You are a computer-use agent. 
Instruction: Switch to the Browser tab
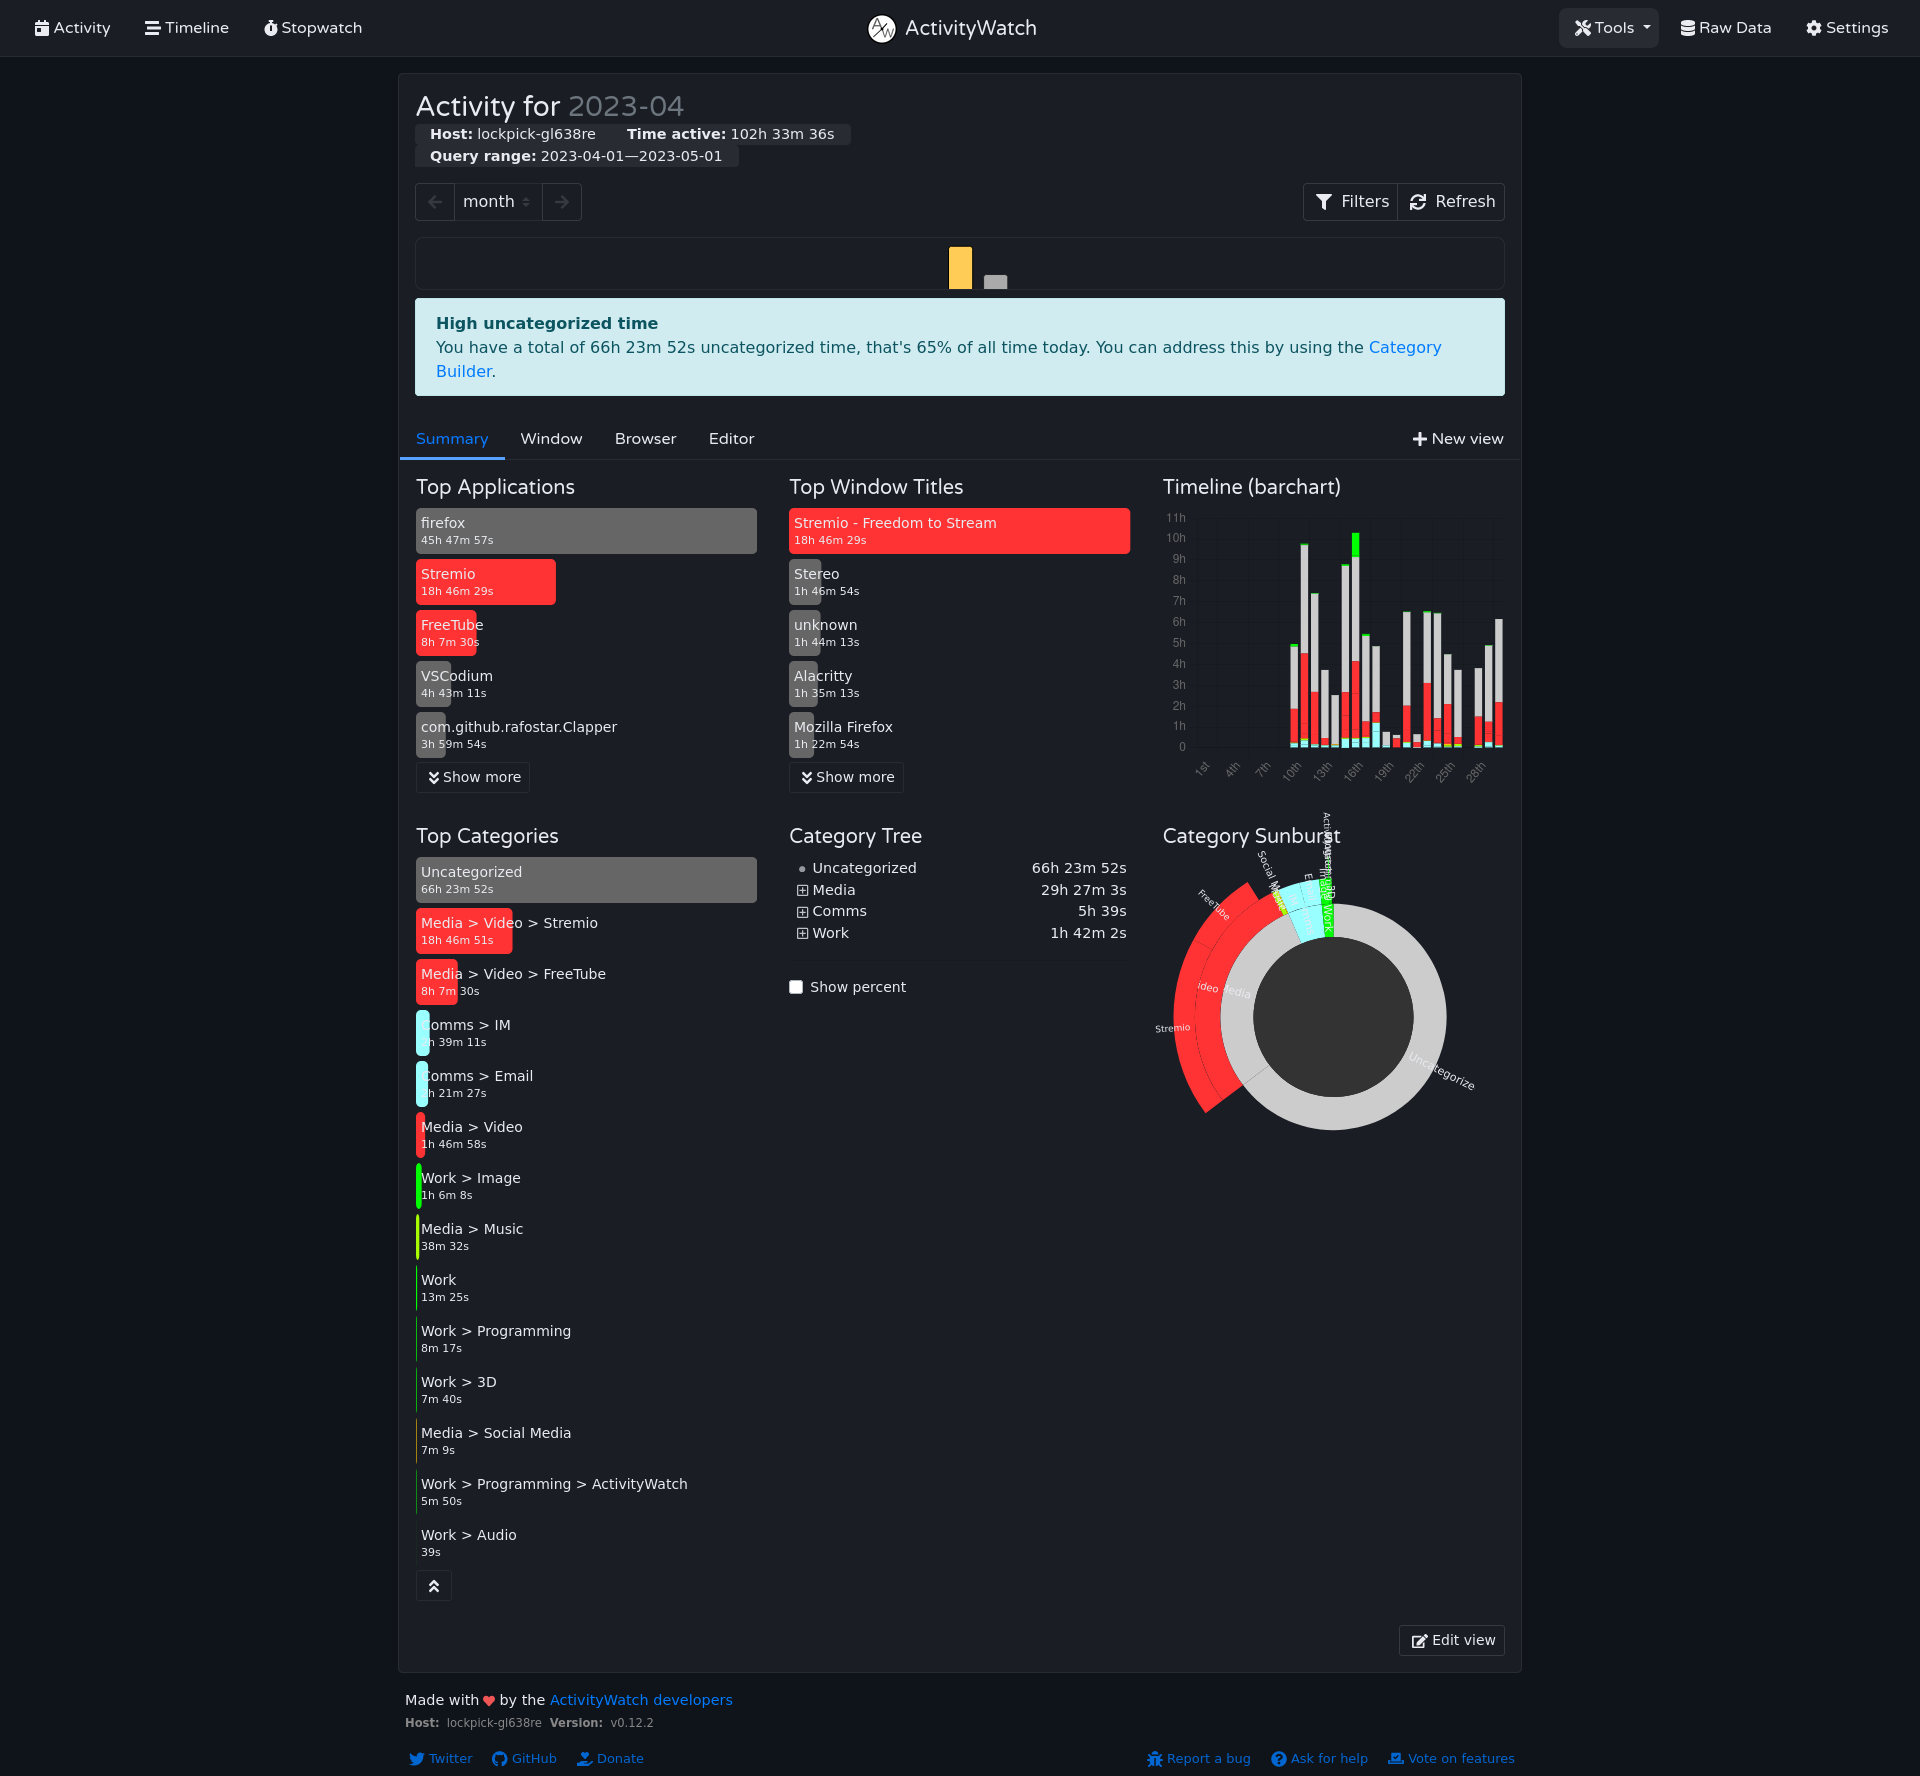coord(645,439)
